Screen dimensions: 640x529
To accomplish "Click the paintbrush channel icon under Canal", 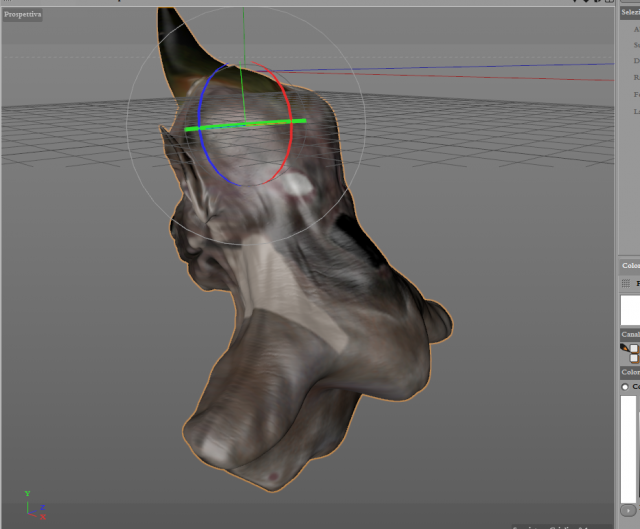I will (624, 348).
